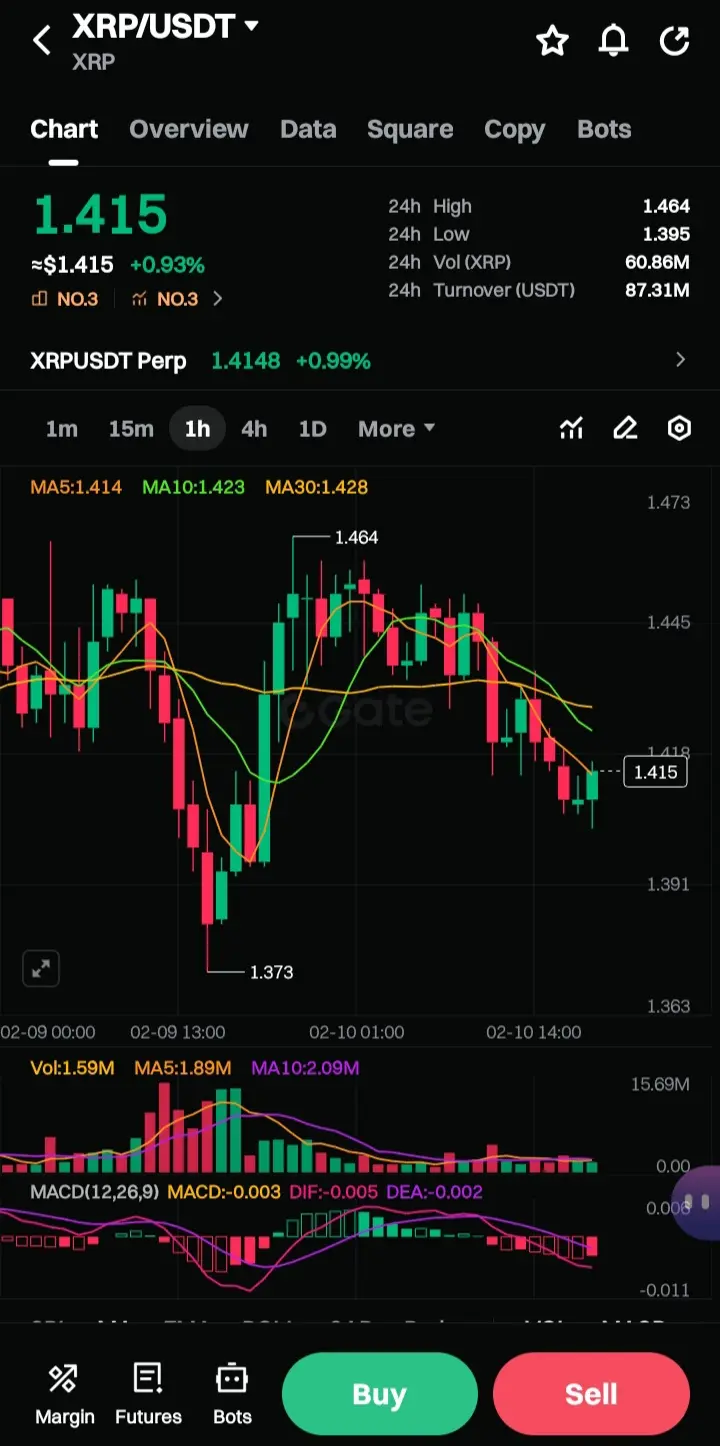Tap the 1.464 high marker on chart
This screenshot has height=1446, width=720.
(x=356, y=538)
